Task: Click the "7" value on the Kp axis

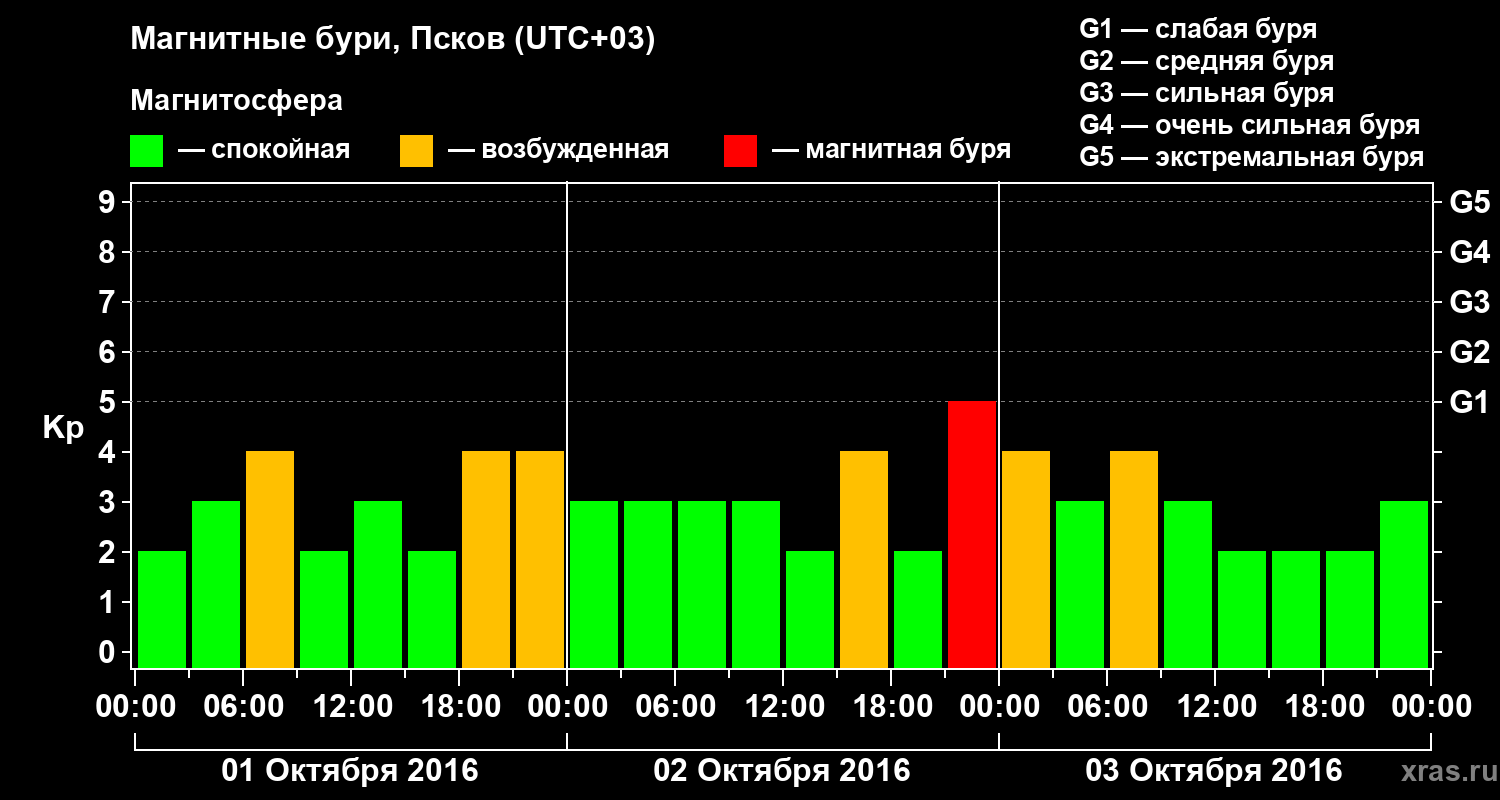Action: click(x=109, y=302)
